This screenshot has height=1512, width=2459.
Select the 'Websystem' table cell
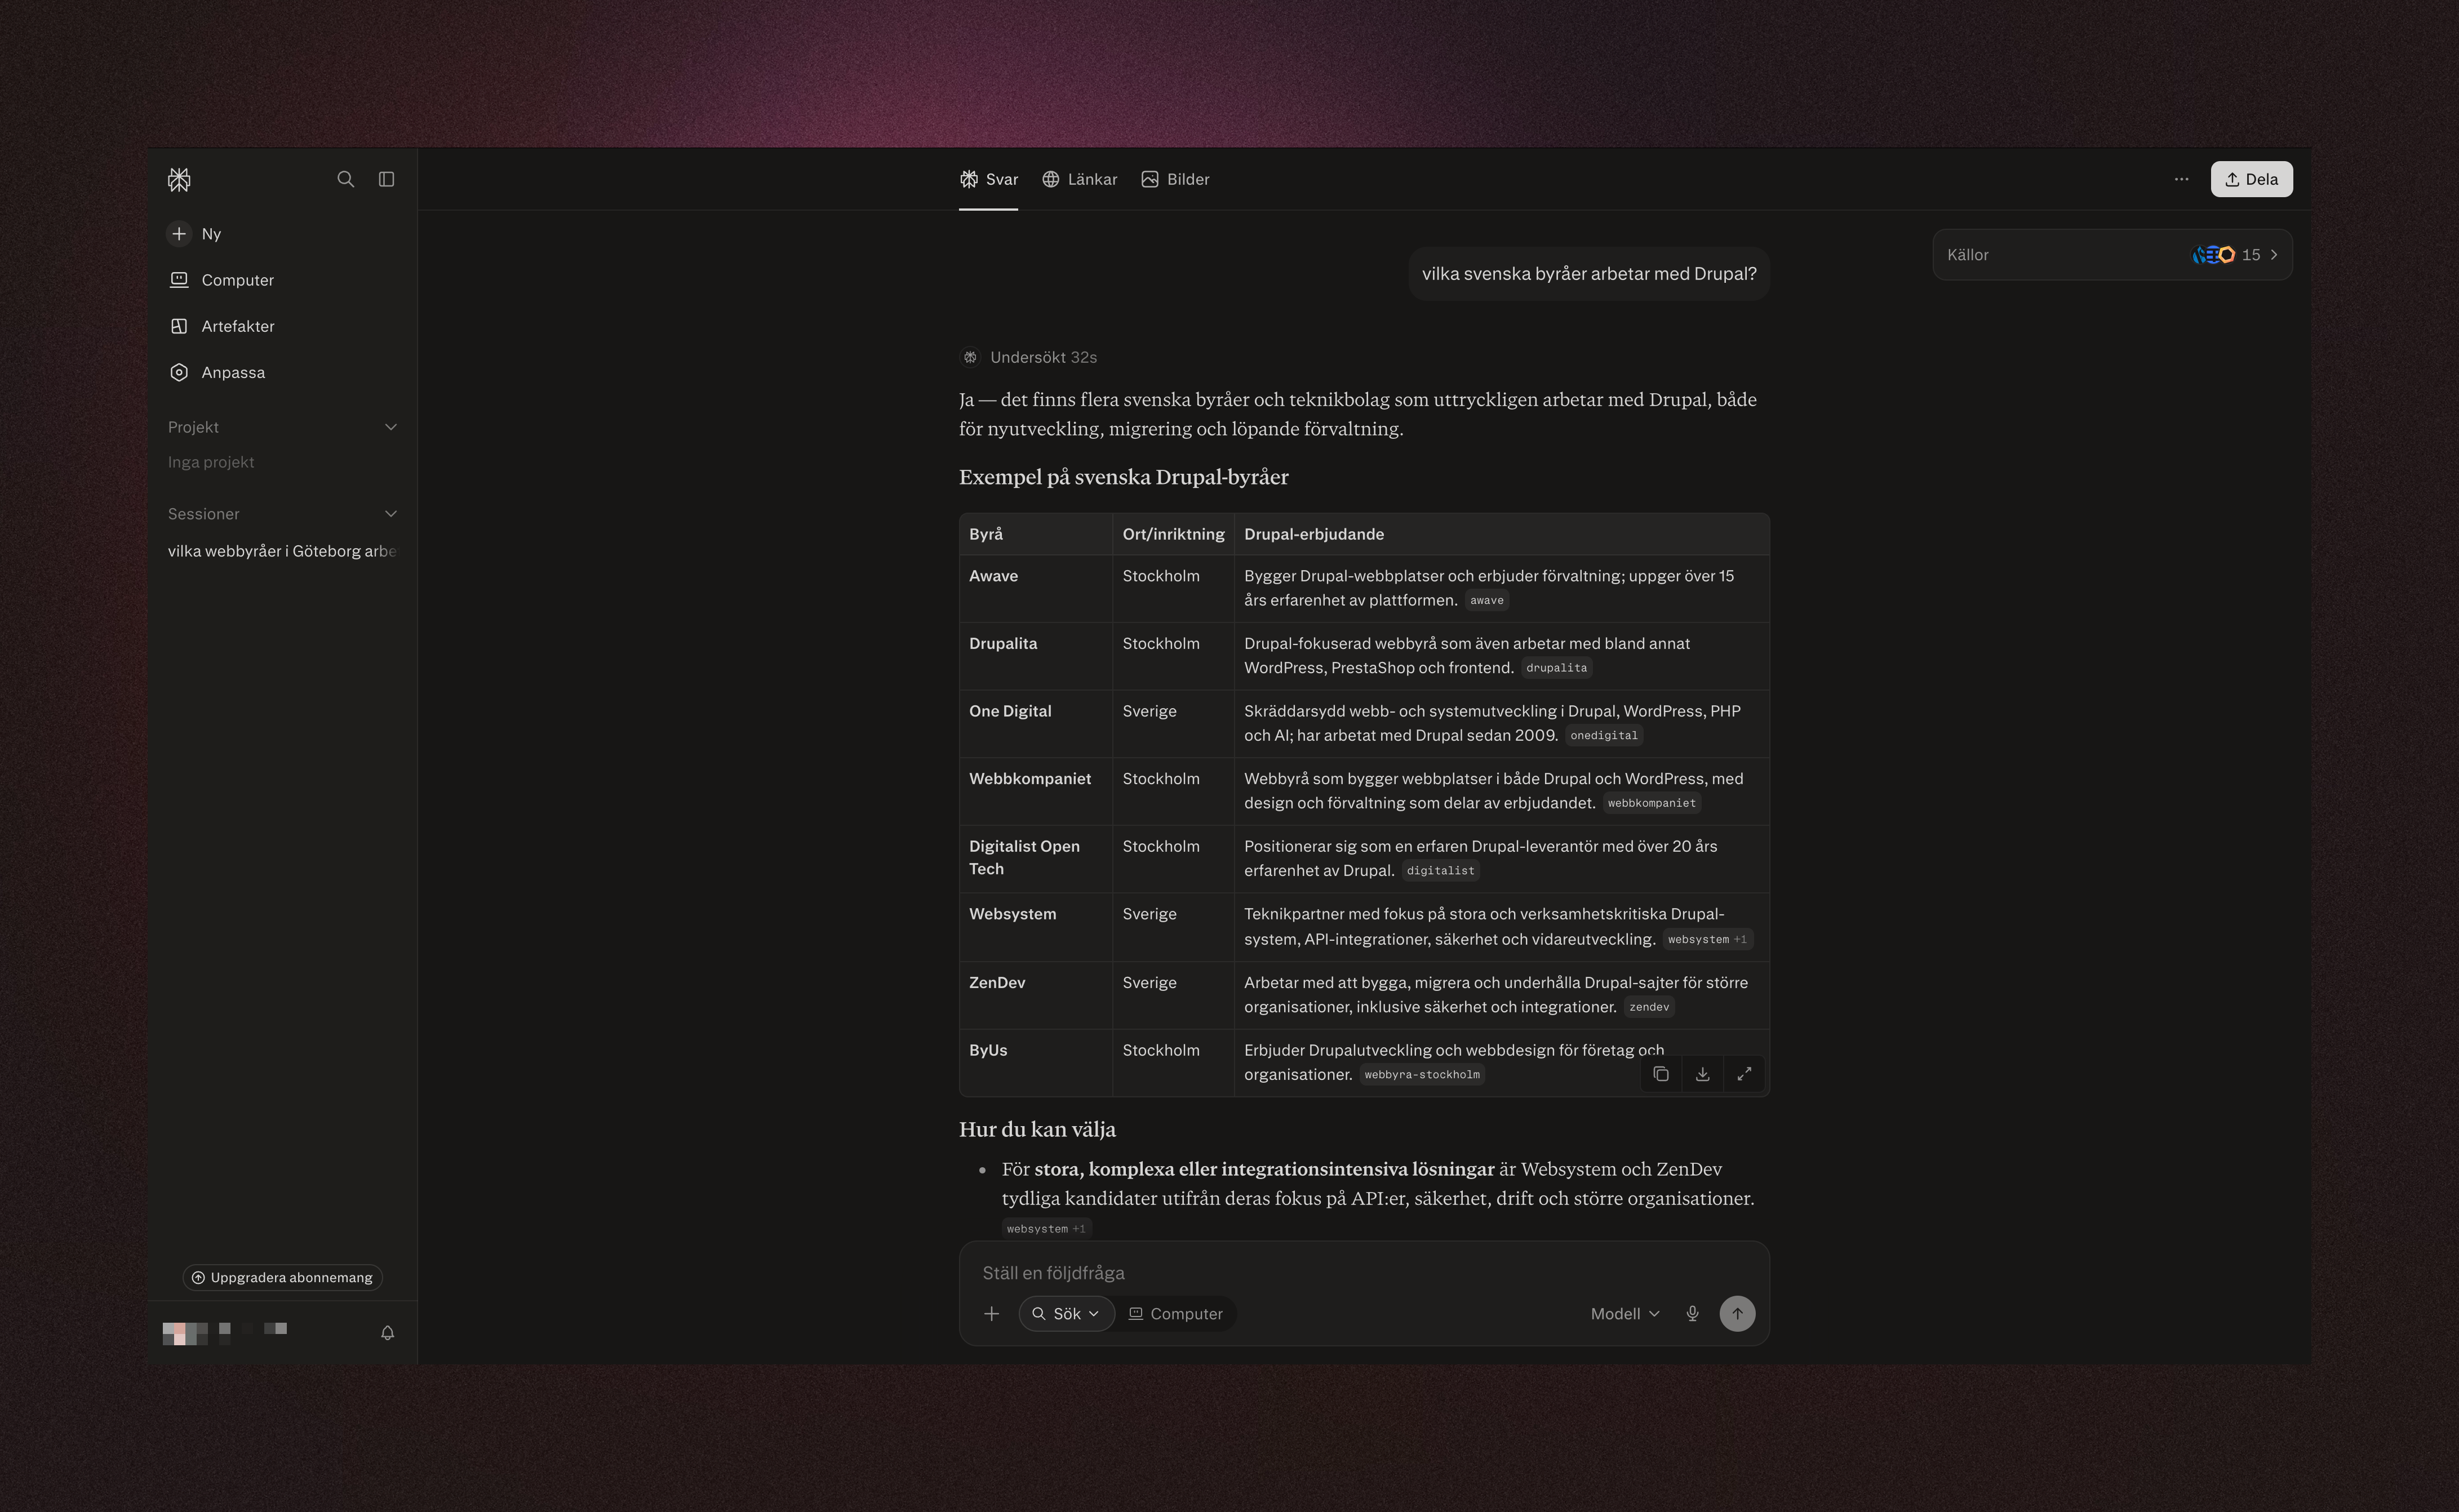[x=1036, y=927]
